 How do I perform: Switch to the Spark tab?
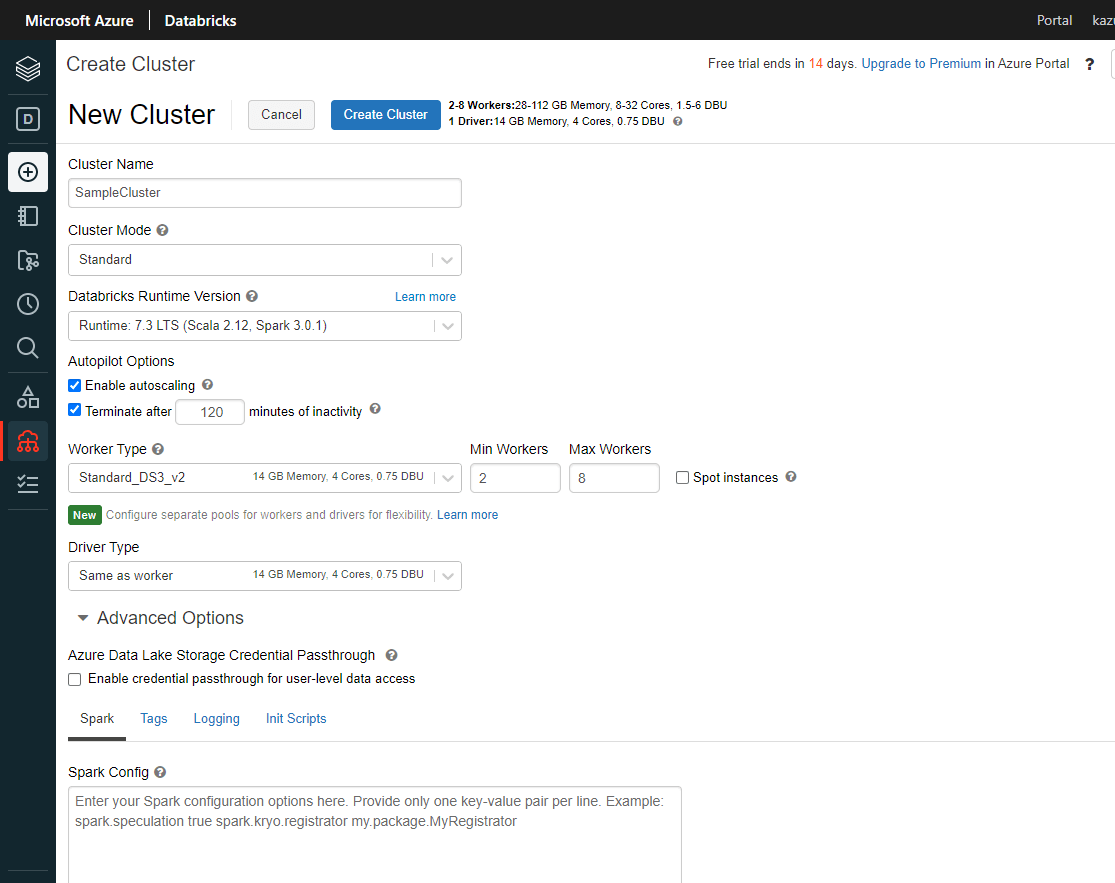[x=97, y=719]
